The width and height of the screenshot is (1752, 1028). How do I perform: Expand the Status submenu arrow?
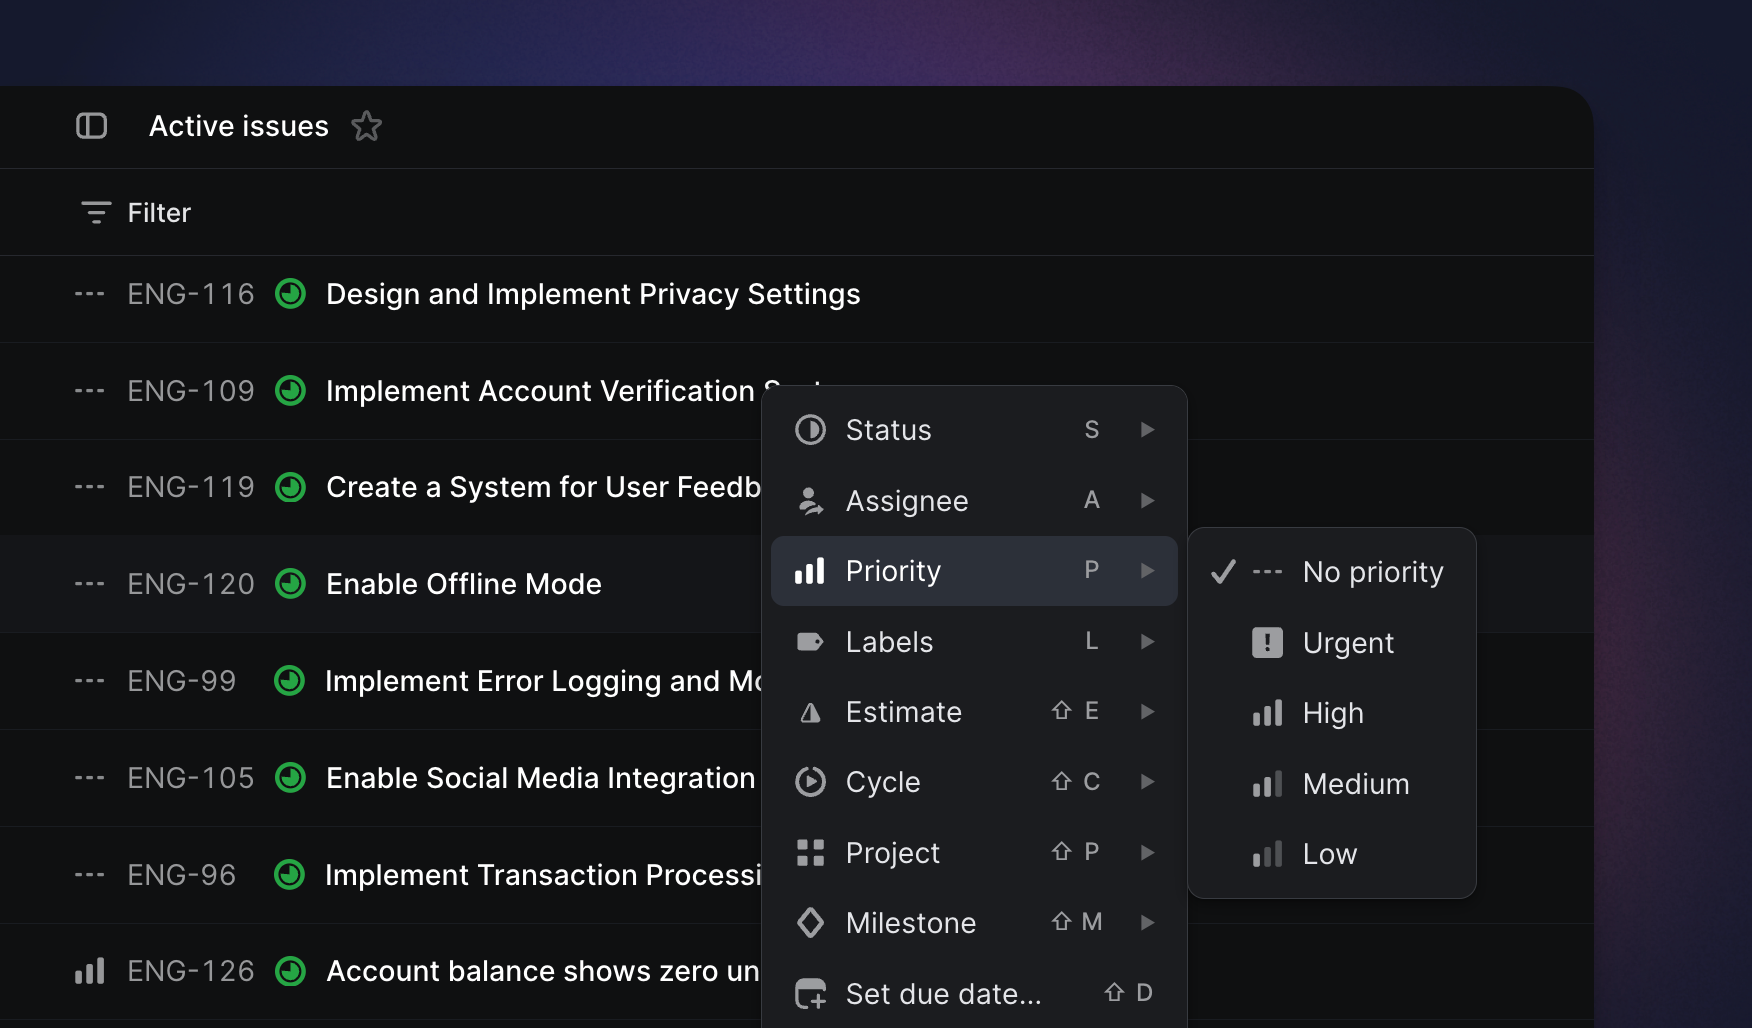[1147, 430]
